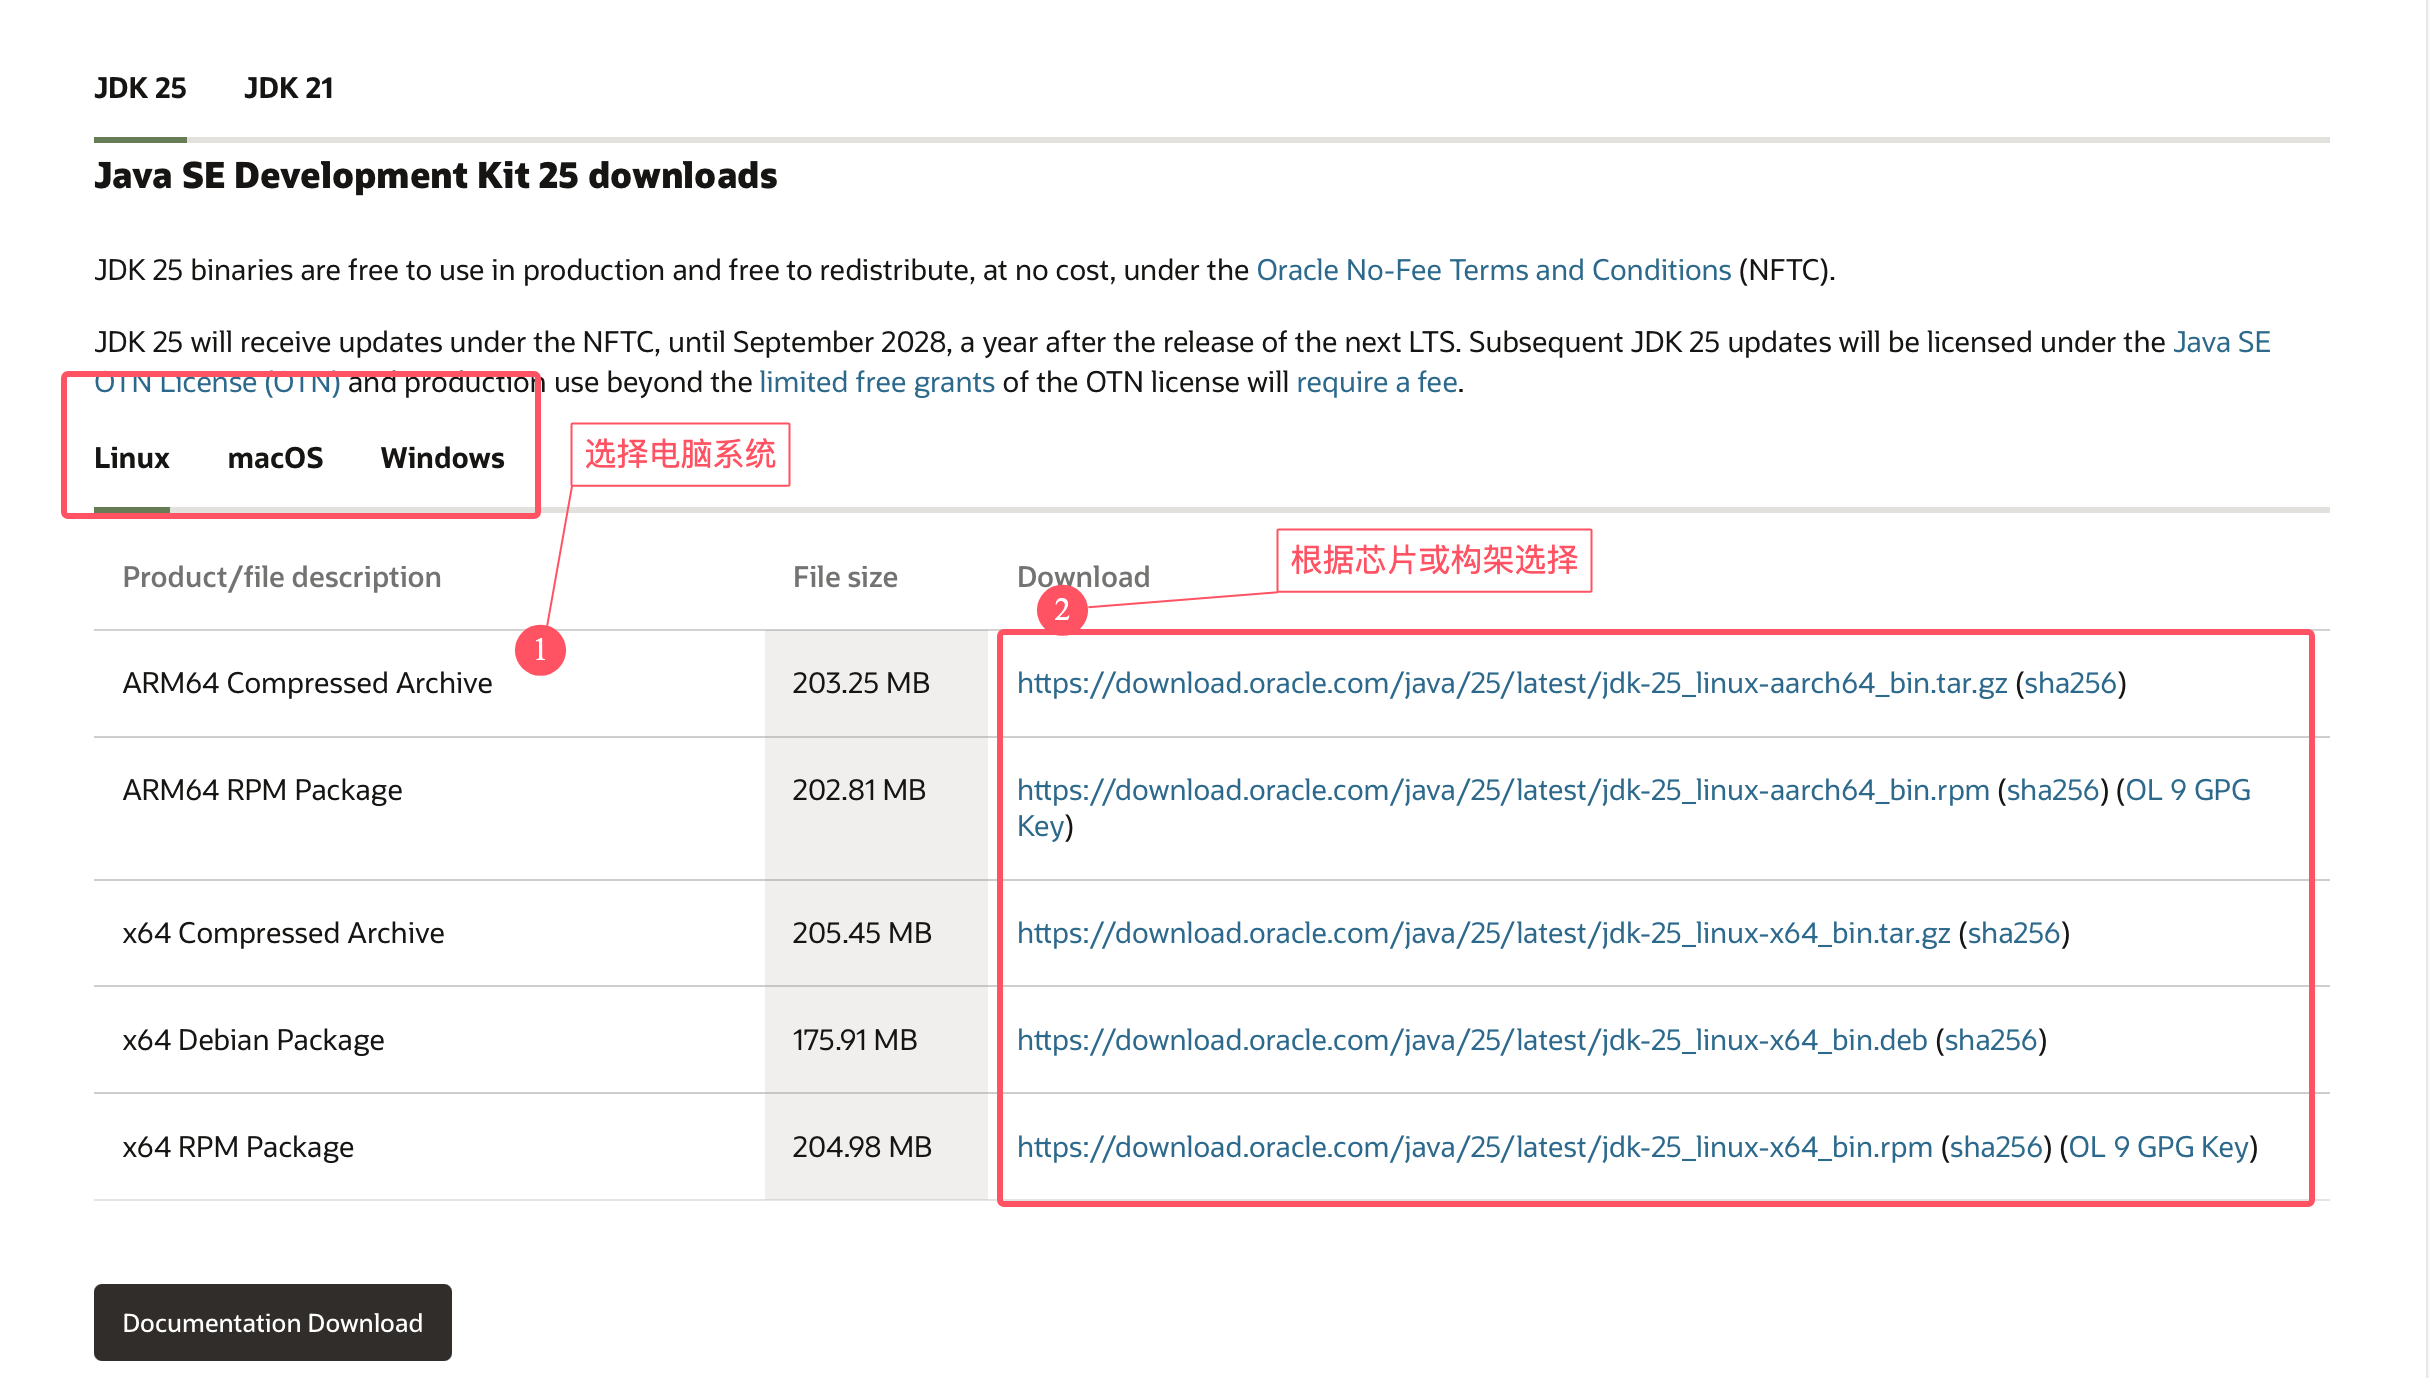Download jdk-25_linux-aarch64_bin.tar.gz archive
The height and width of the screenshot is (1378, 2430).
point(1512,683)
